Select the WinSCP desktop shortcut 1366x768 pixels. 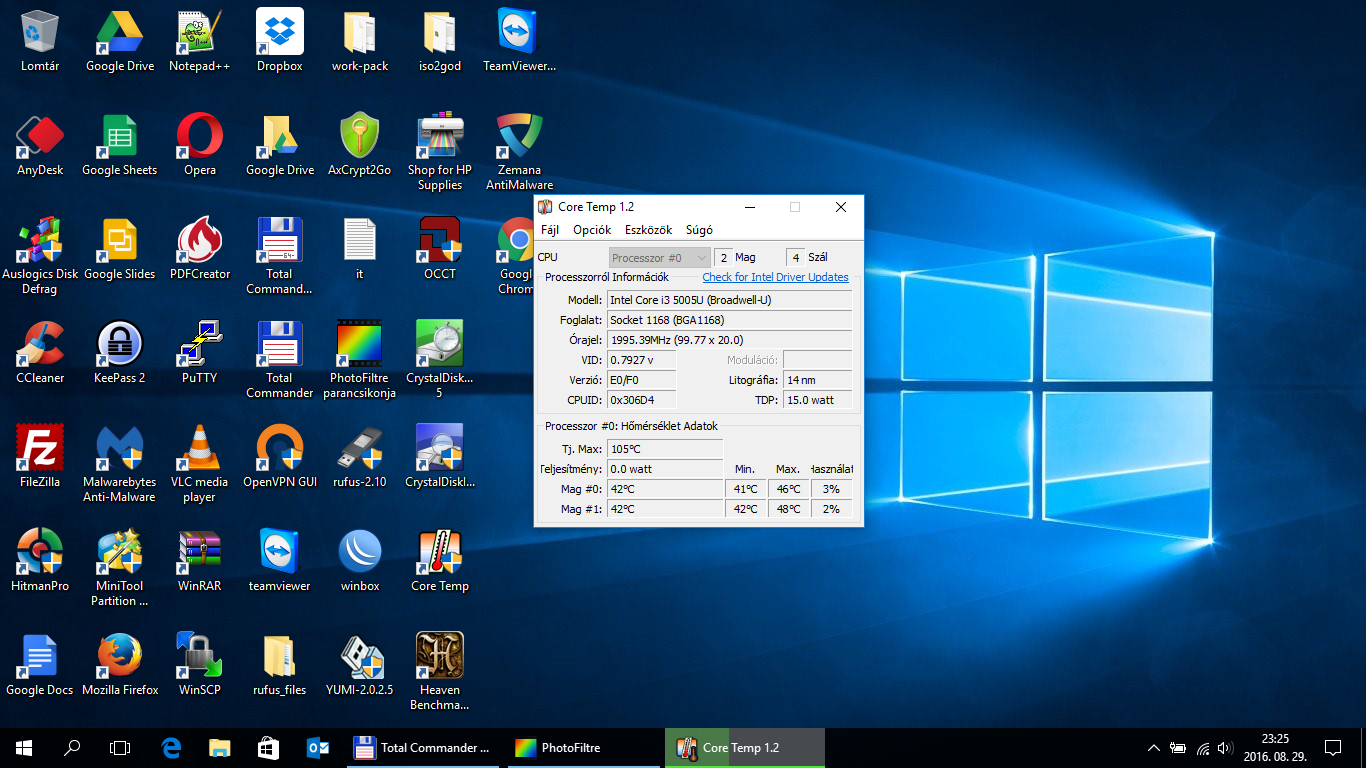[x=200, y=657]
